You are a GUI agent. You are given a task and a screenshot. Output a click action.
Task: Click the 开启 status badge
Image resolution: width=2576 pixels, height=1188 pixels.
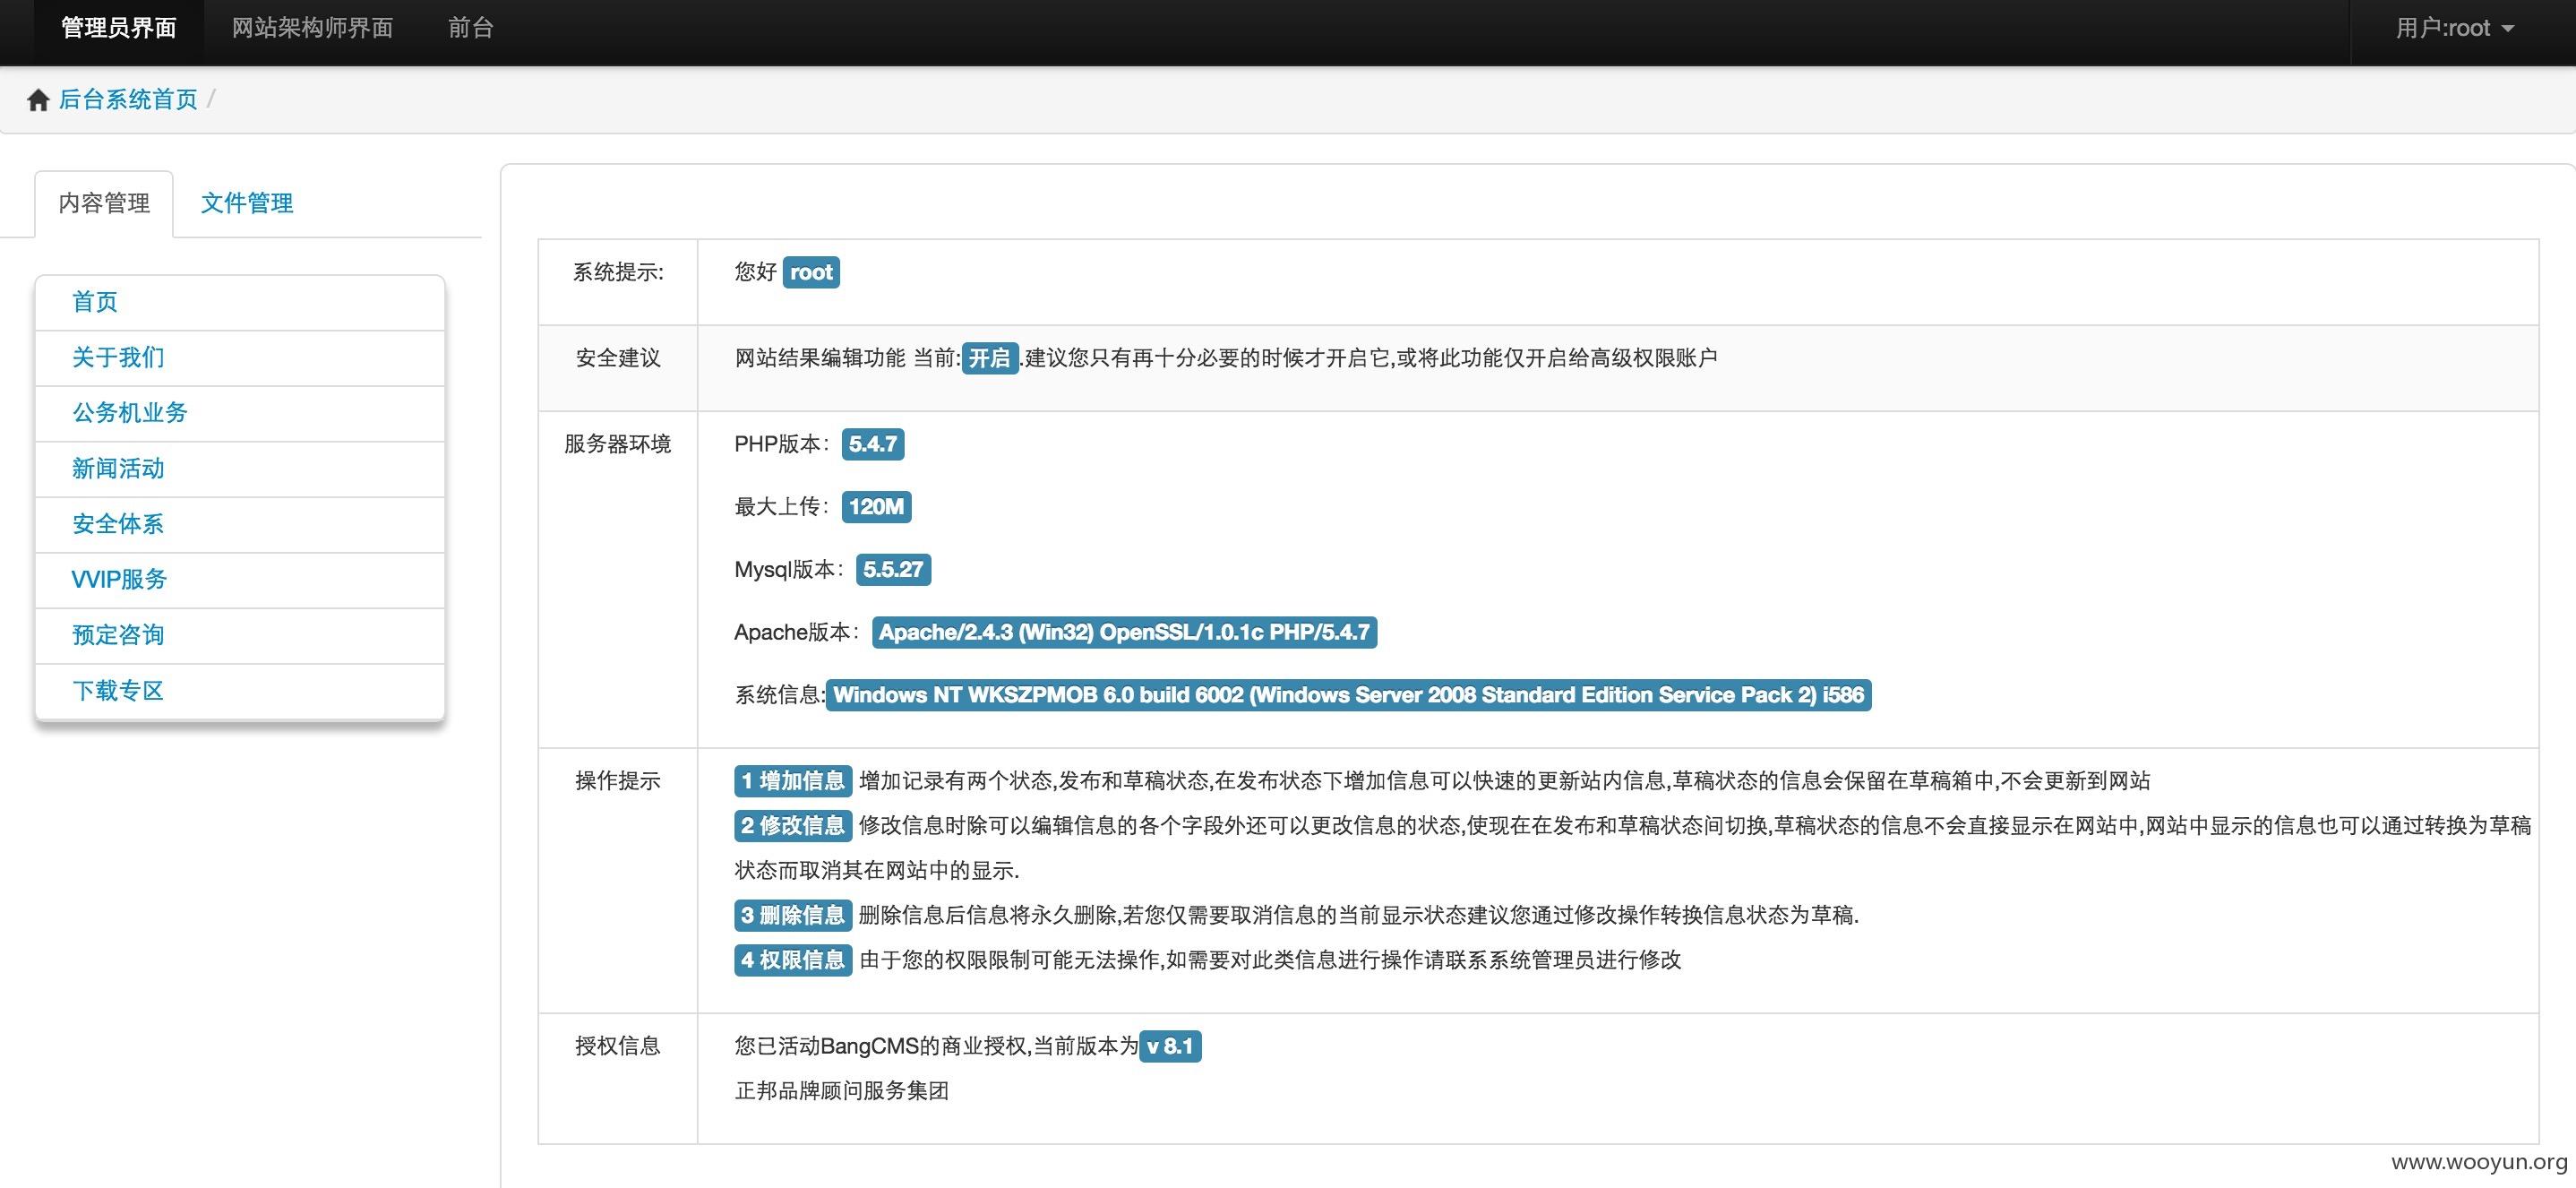tap(990, 358)
